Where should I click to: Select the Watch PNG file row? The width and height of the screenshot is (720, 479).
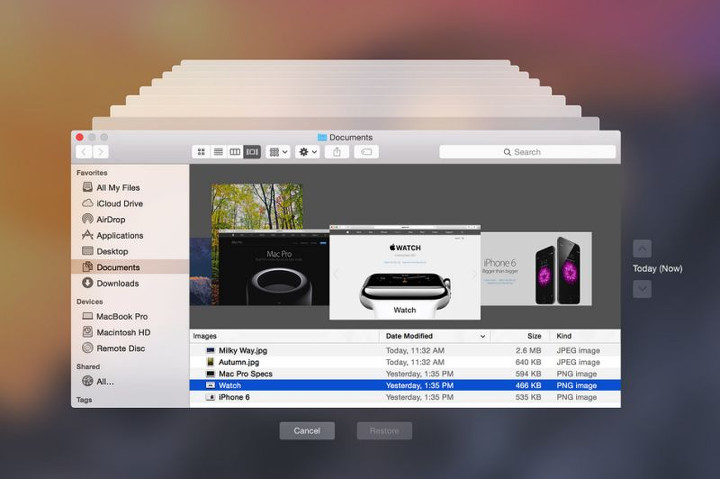[x=405, y=385]
